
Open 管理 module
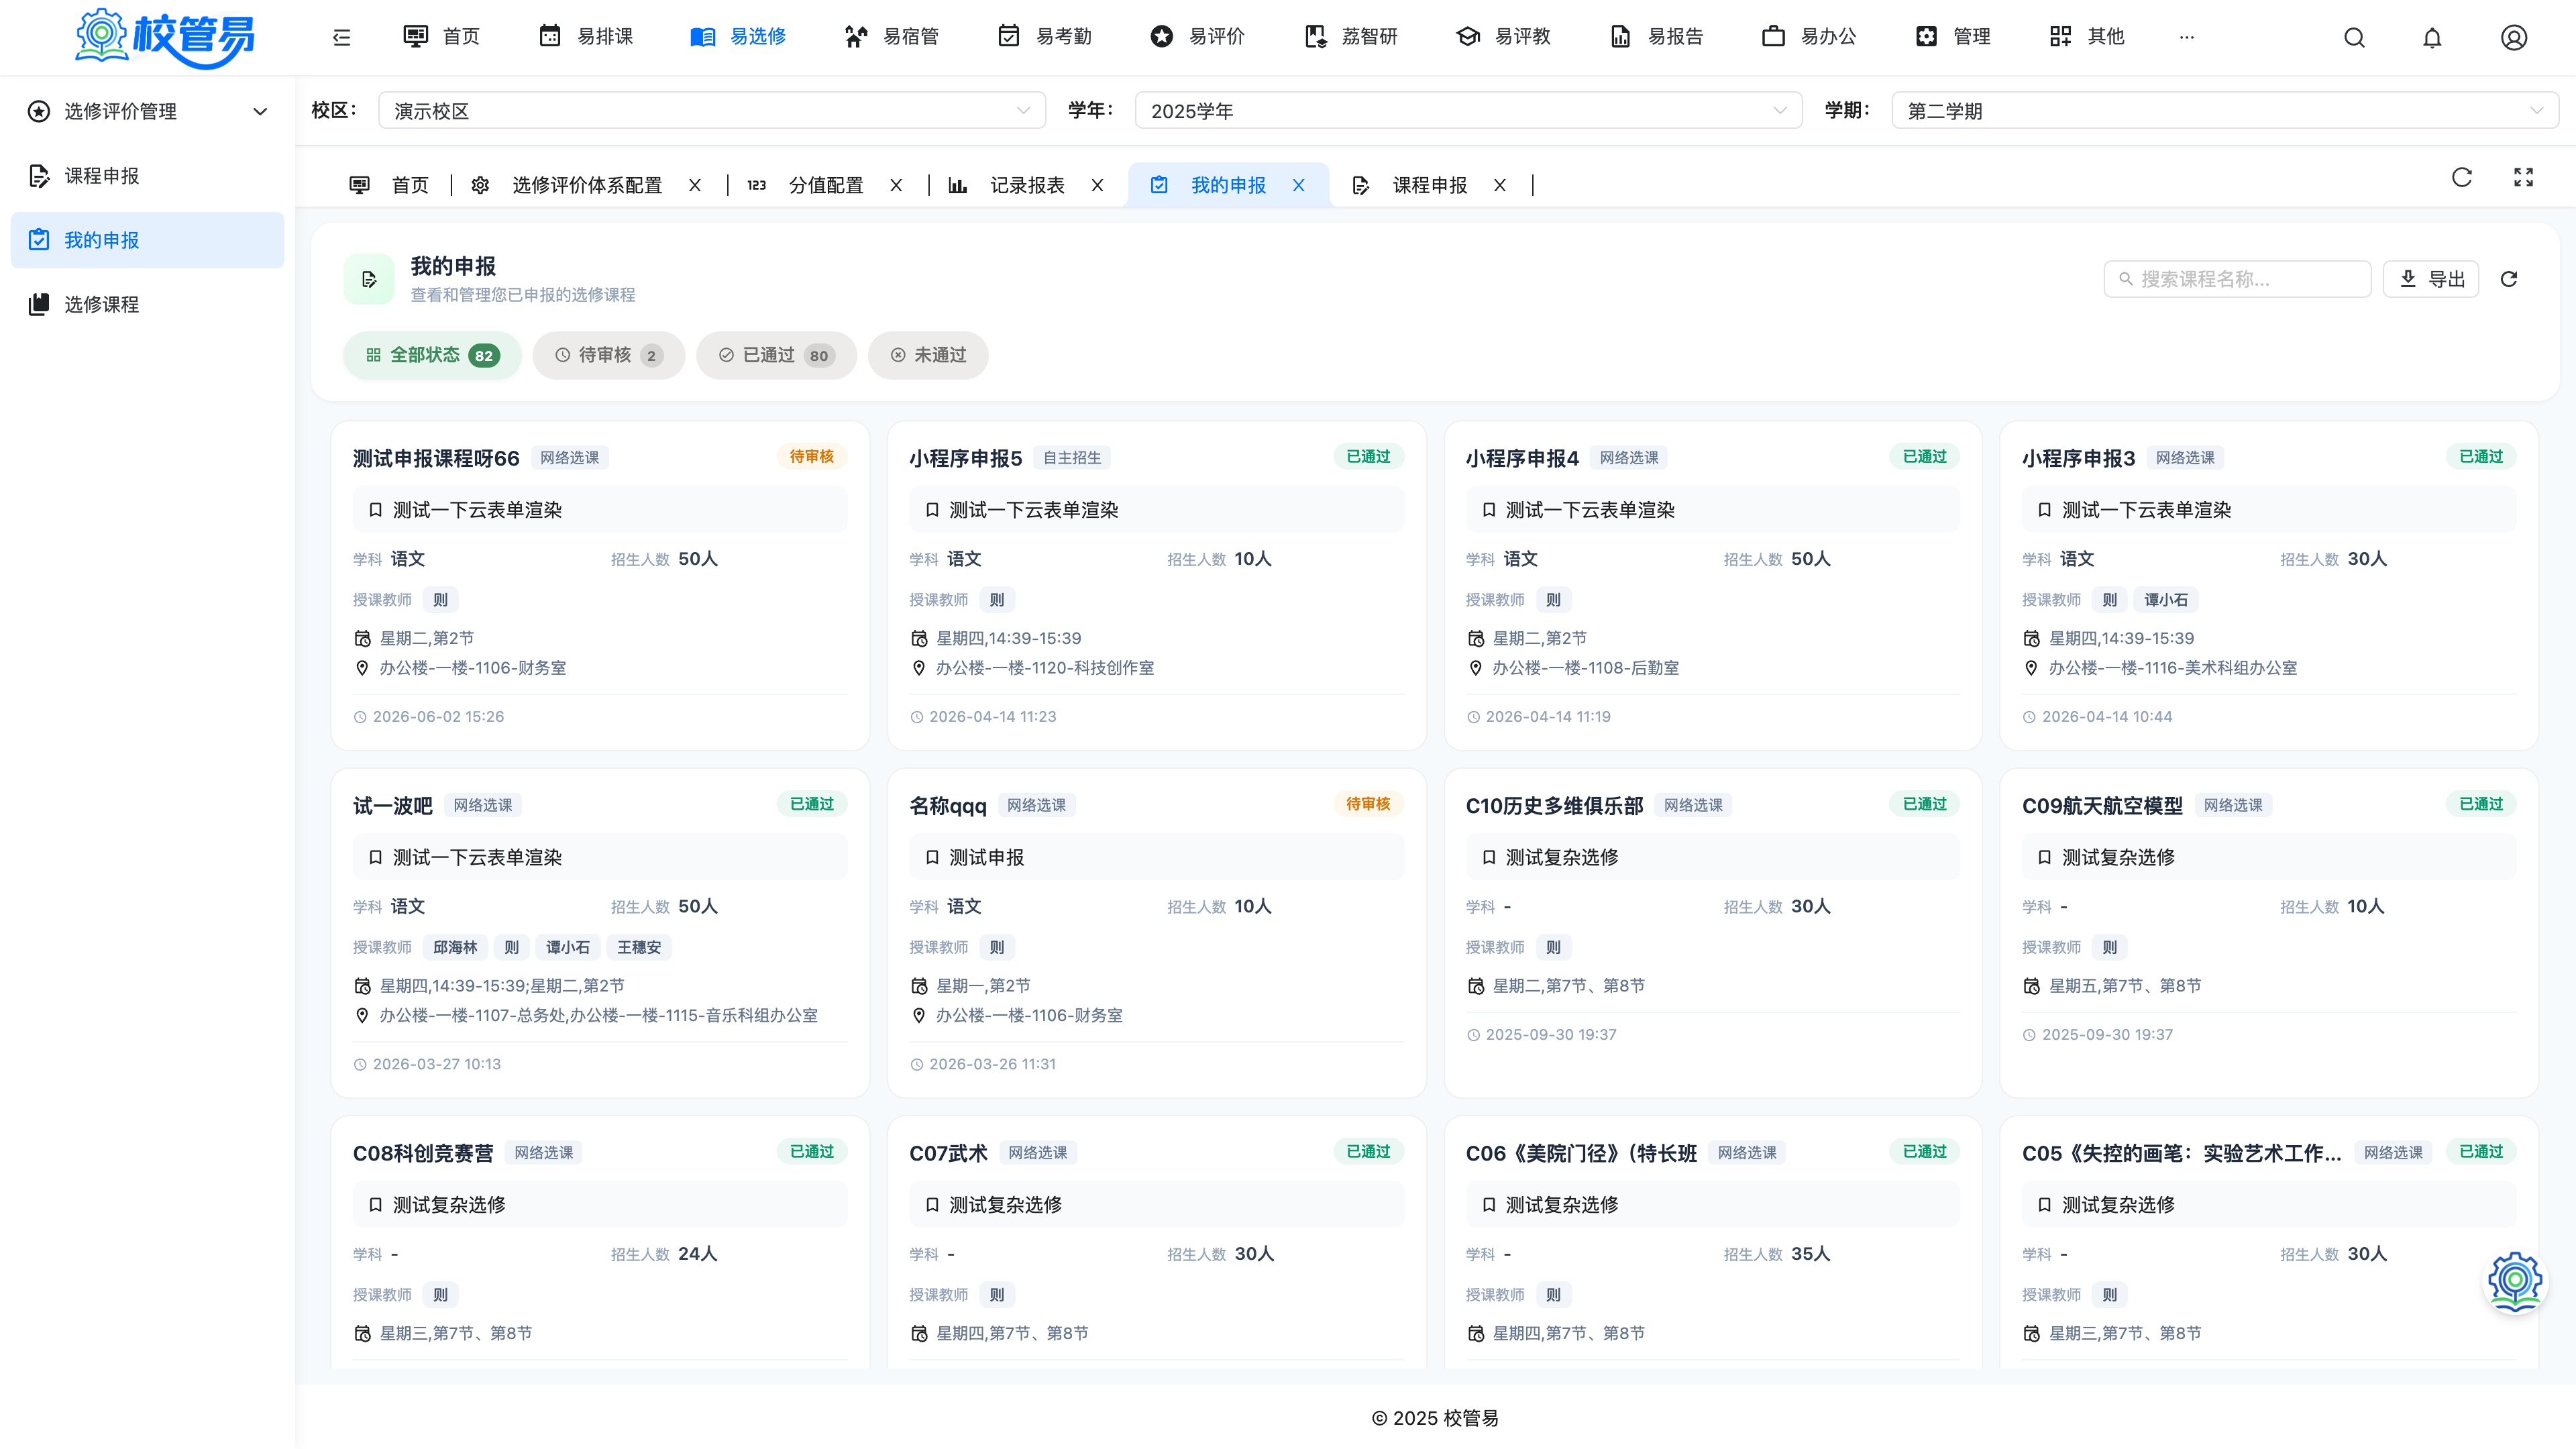coord(1953,37)
